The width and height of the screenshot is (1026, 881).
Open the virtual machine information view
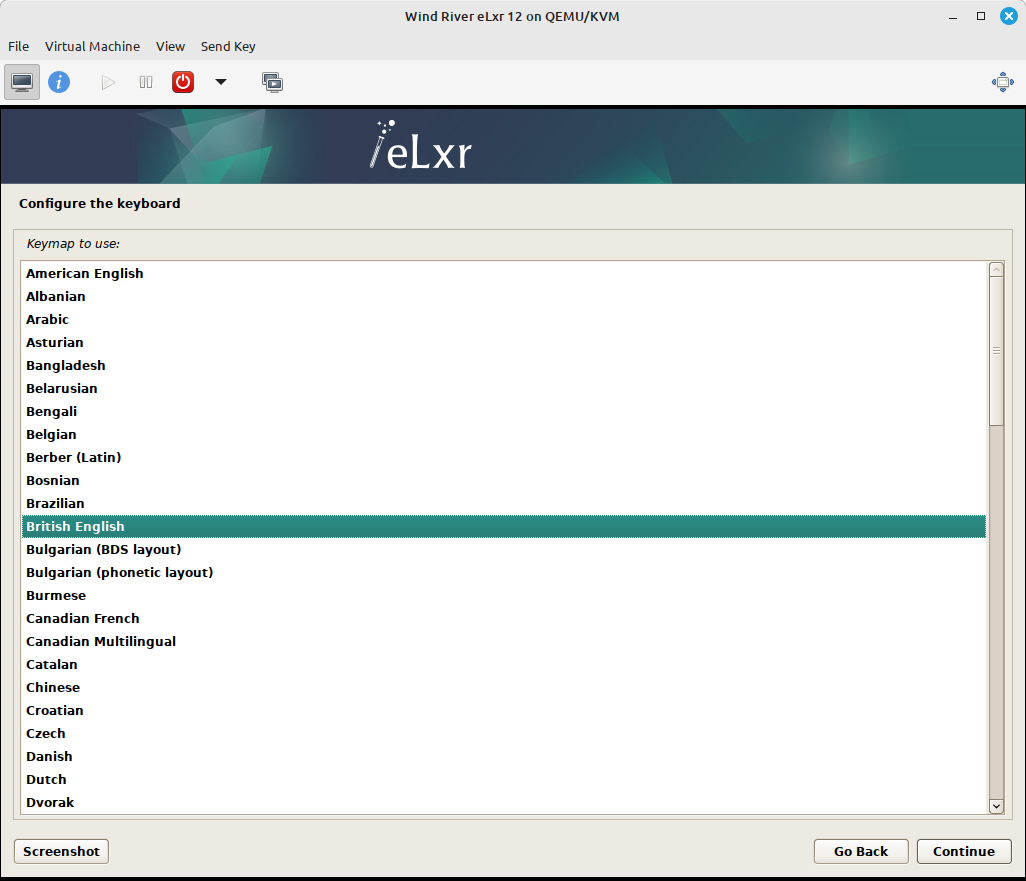pyautogui.click(x=59, y=81)
